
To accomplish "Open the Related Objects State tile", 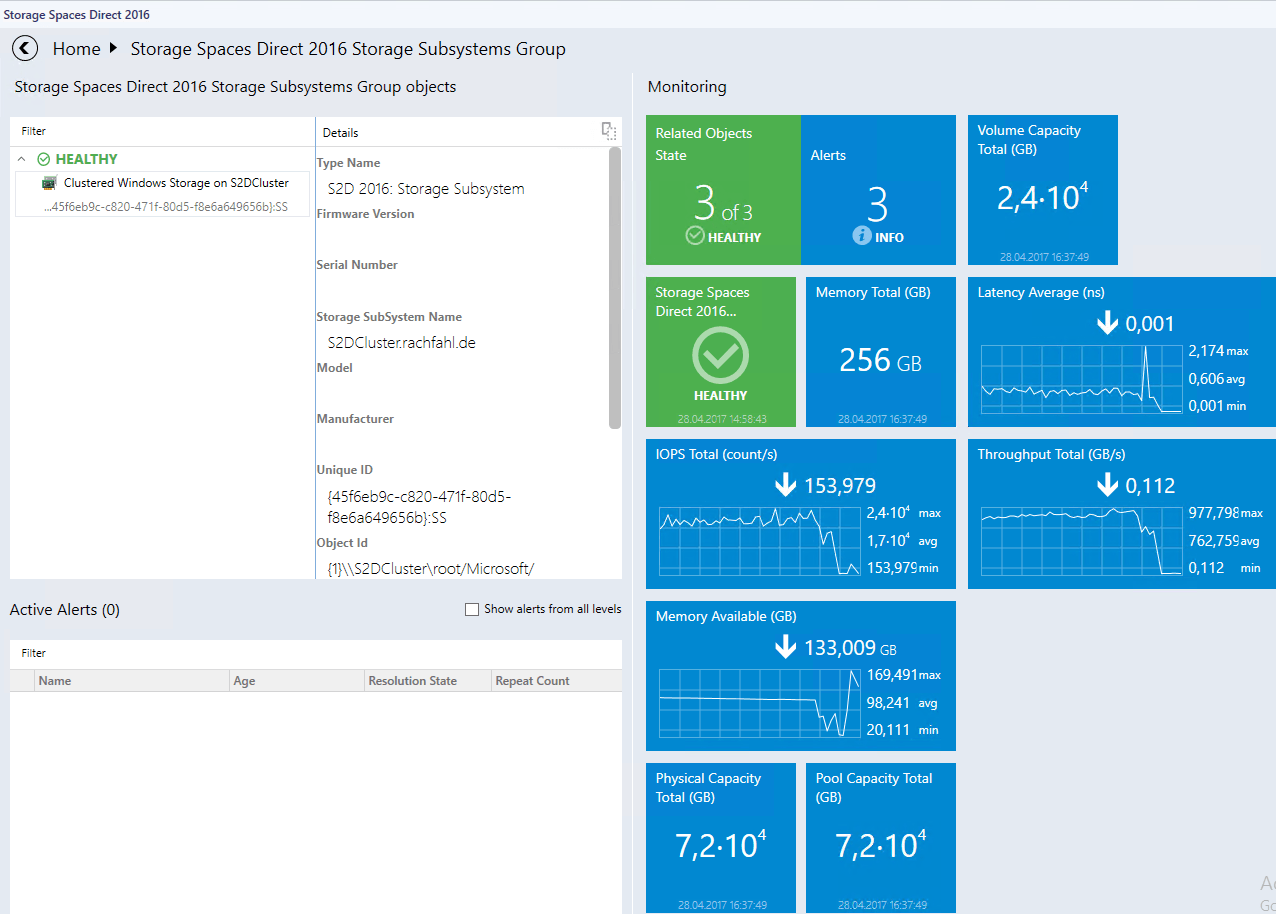I will pos(723,190).
